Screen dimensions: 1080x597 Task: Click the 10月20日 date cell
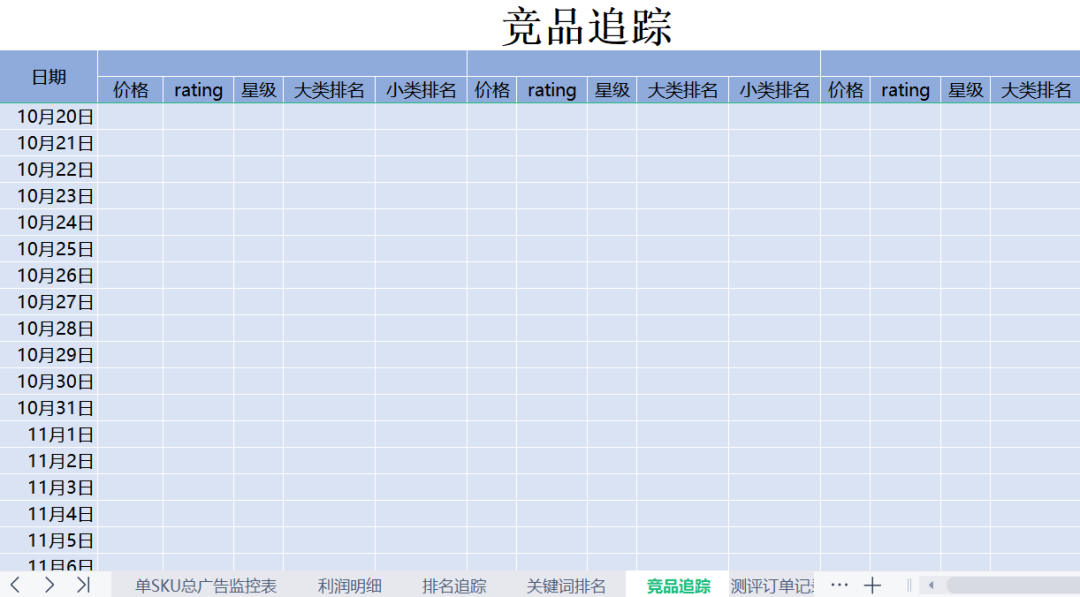tap(55, 116)
